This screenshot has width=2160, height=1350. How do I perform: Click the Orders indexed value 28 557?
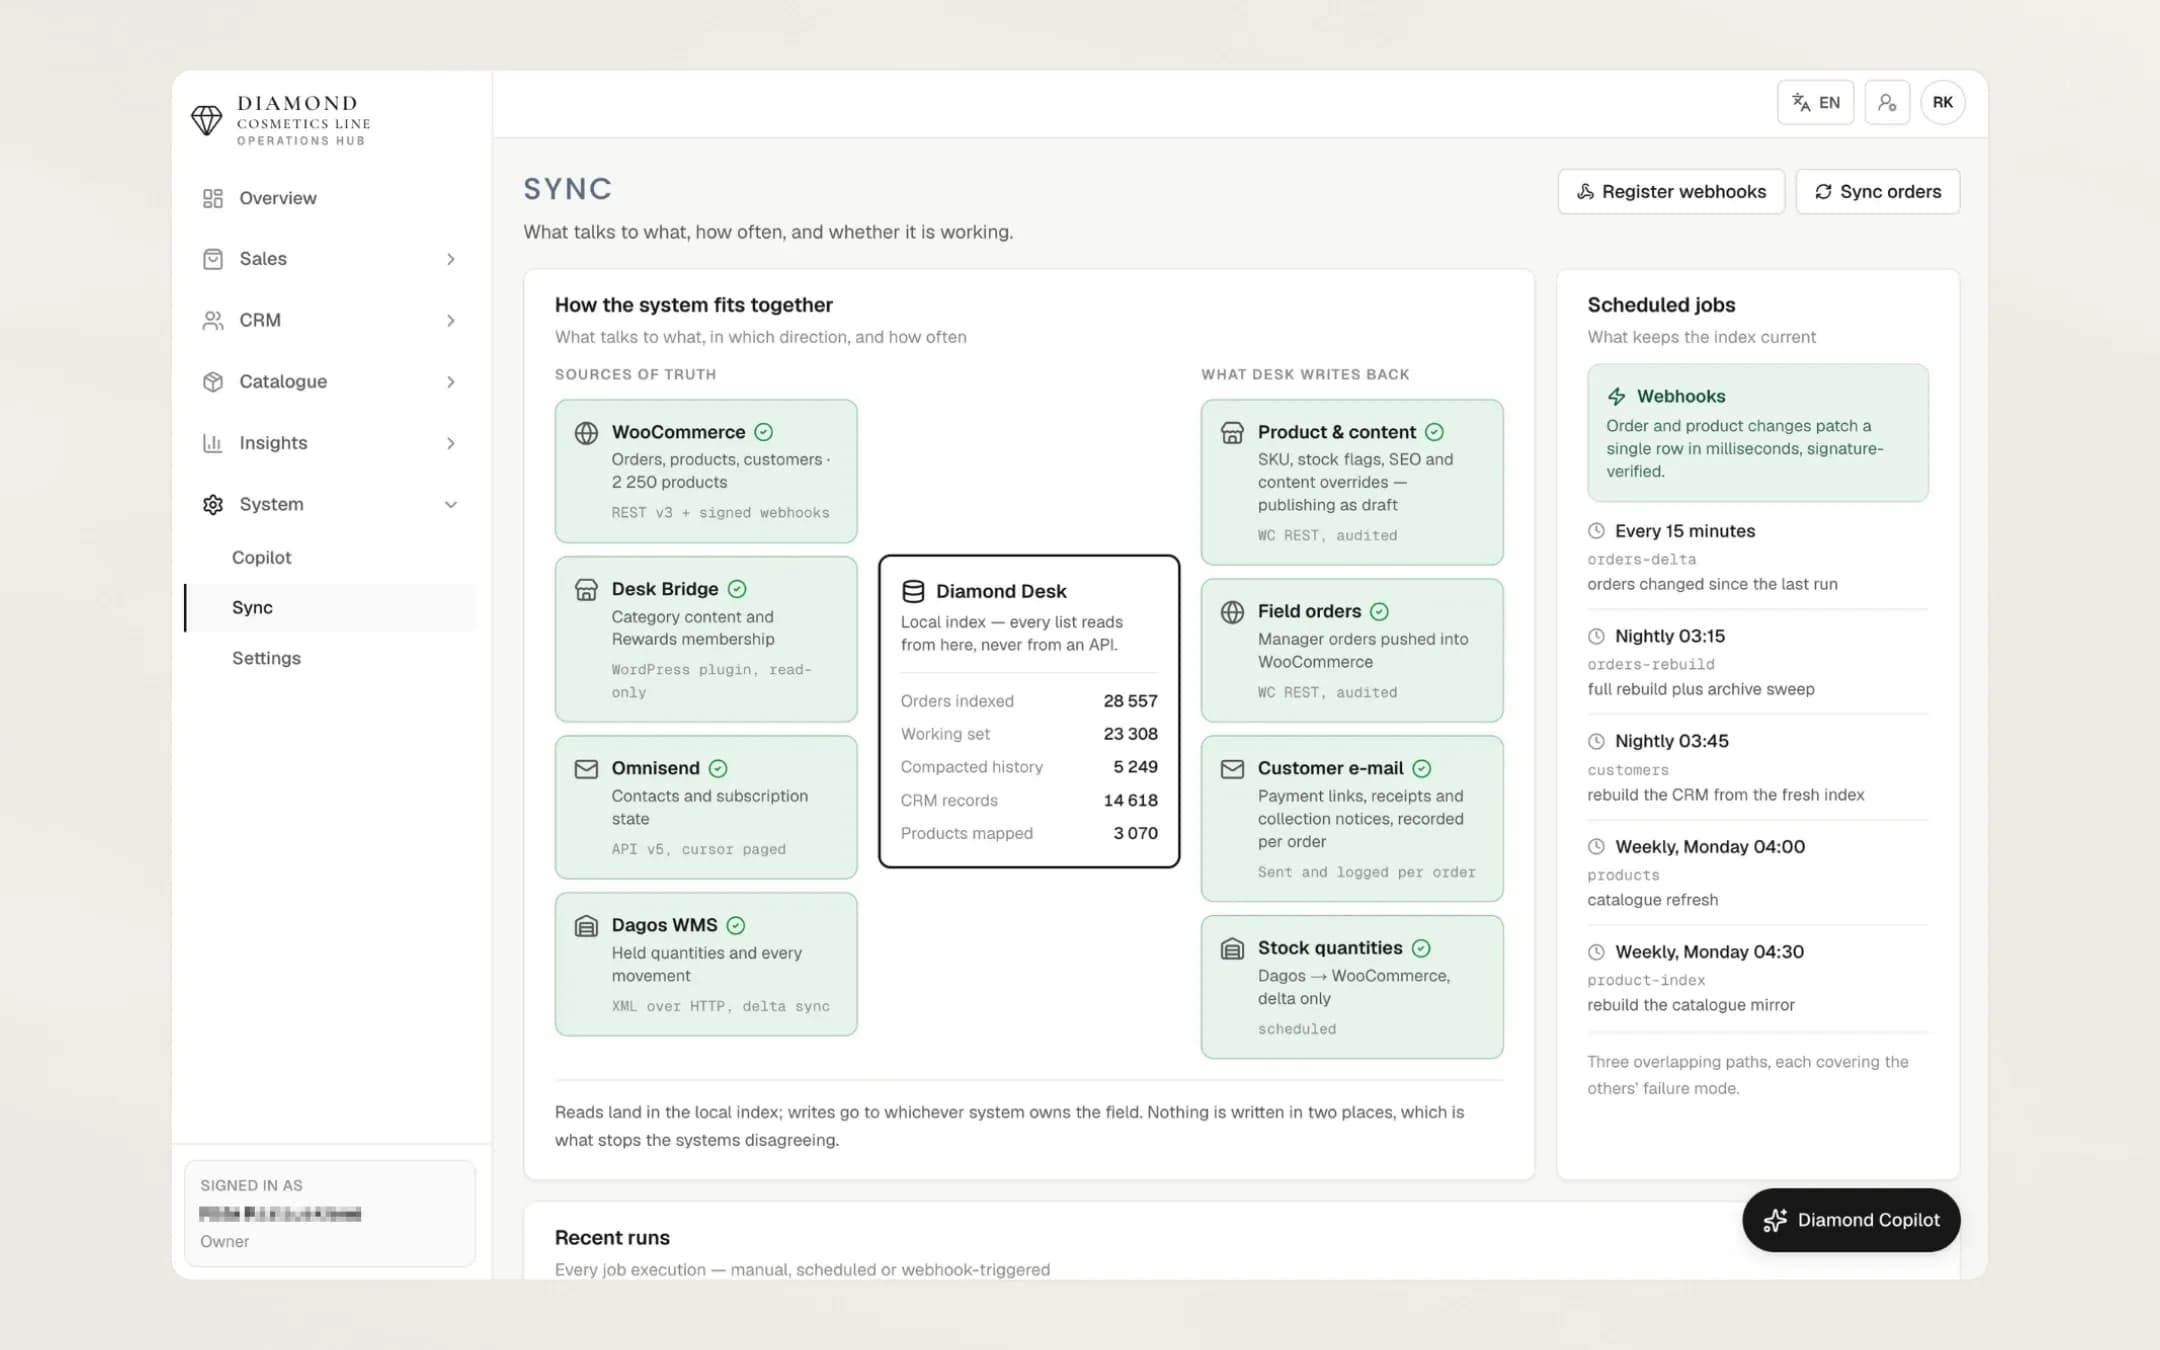point(1130,701)
